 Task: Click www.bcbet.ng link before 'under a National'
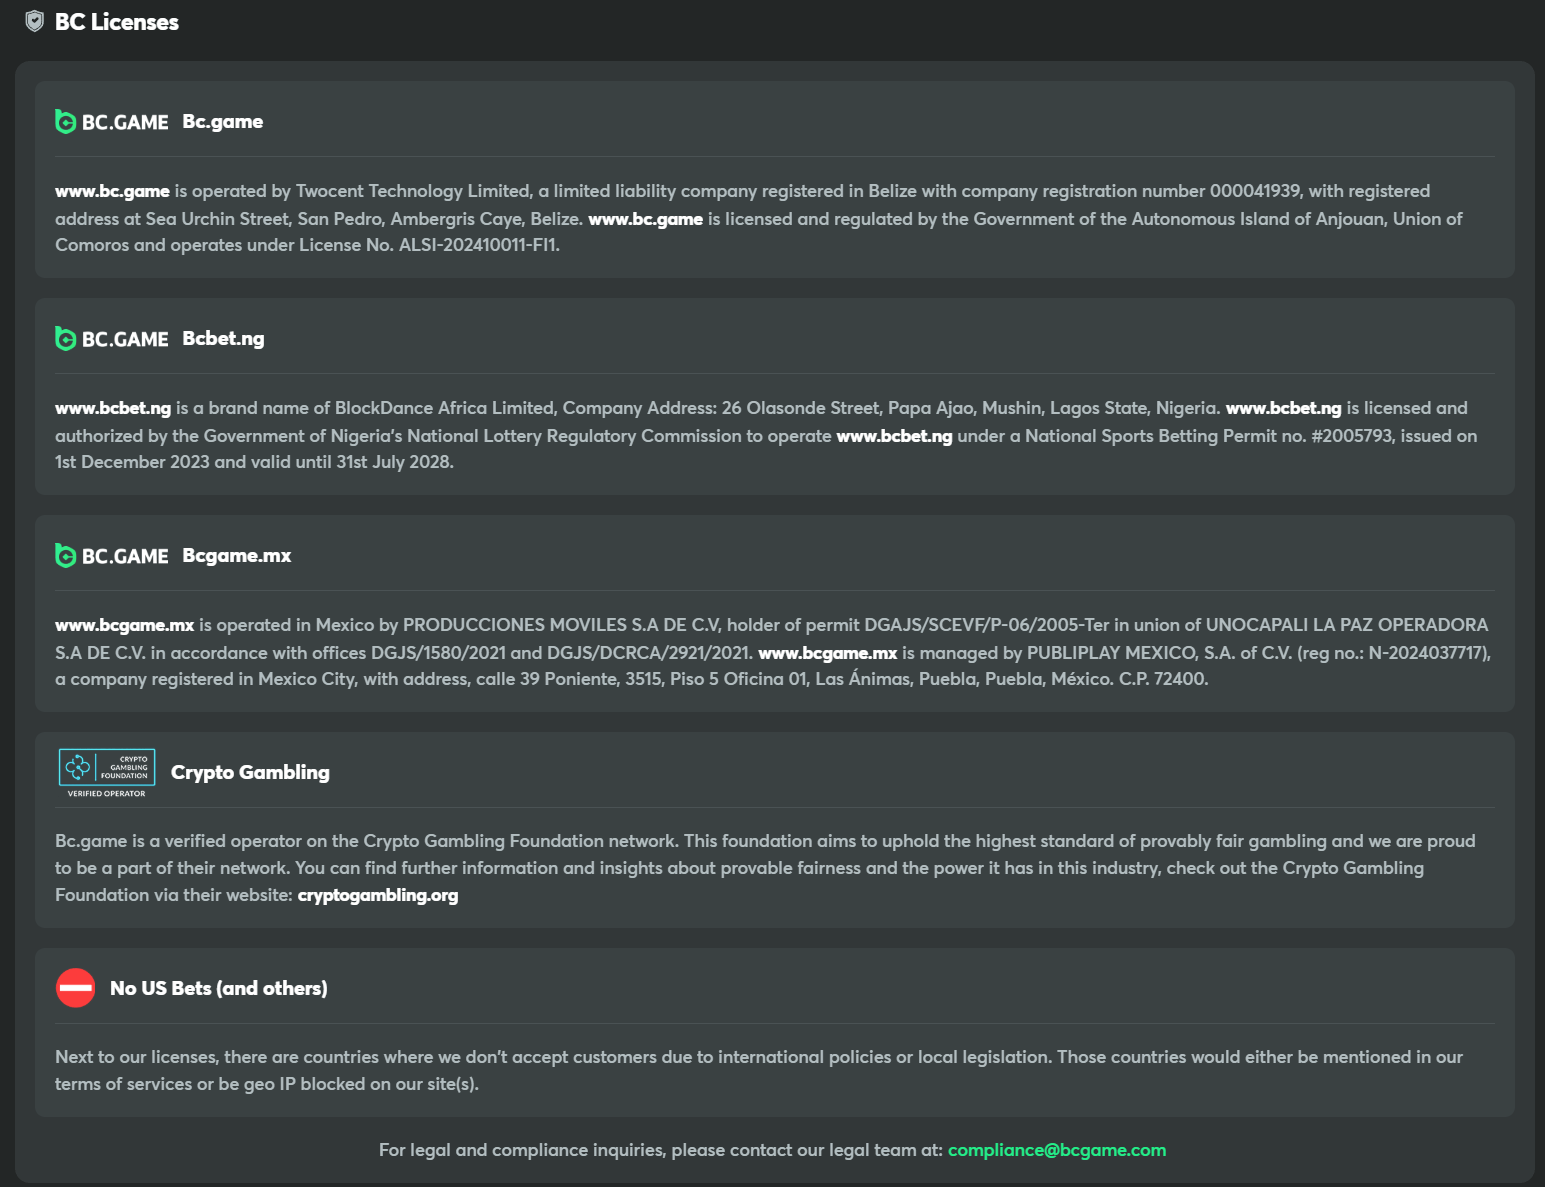point(894,436)
